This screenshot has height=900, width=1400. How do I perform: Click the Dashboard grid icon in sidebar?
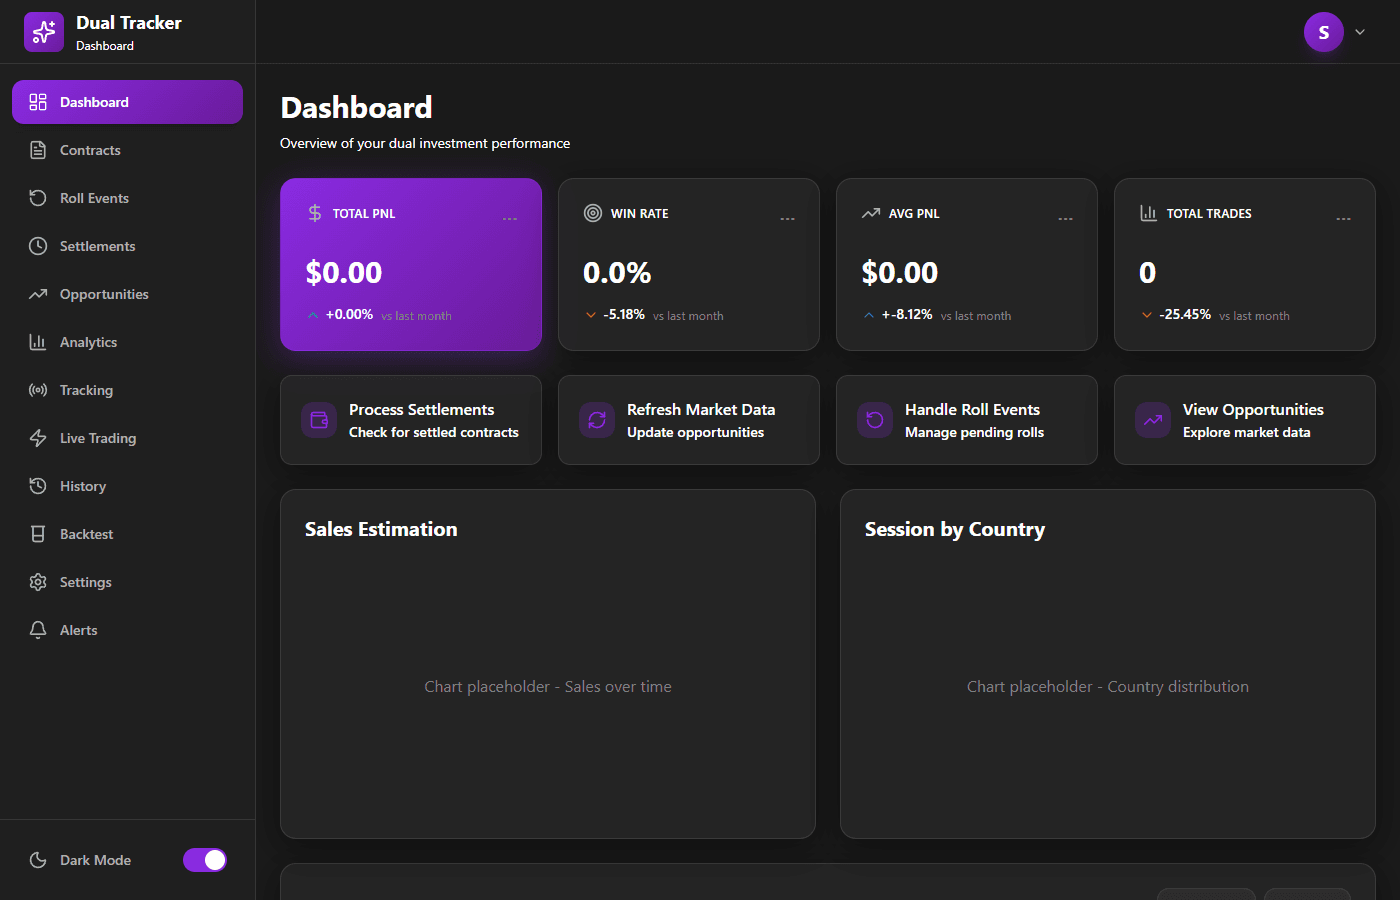38,102
